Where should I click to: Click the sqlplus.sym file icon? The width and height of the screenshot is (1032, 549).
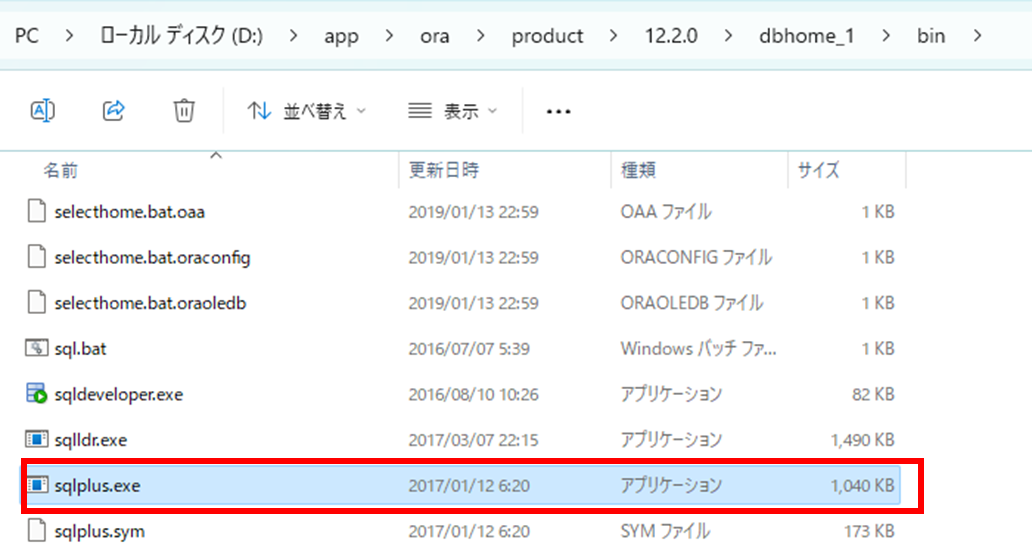coord(37,531)
